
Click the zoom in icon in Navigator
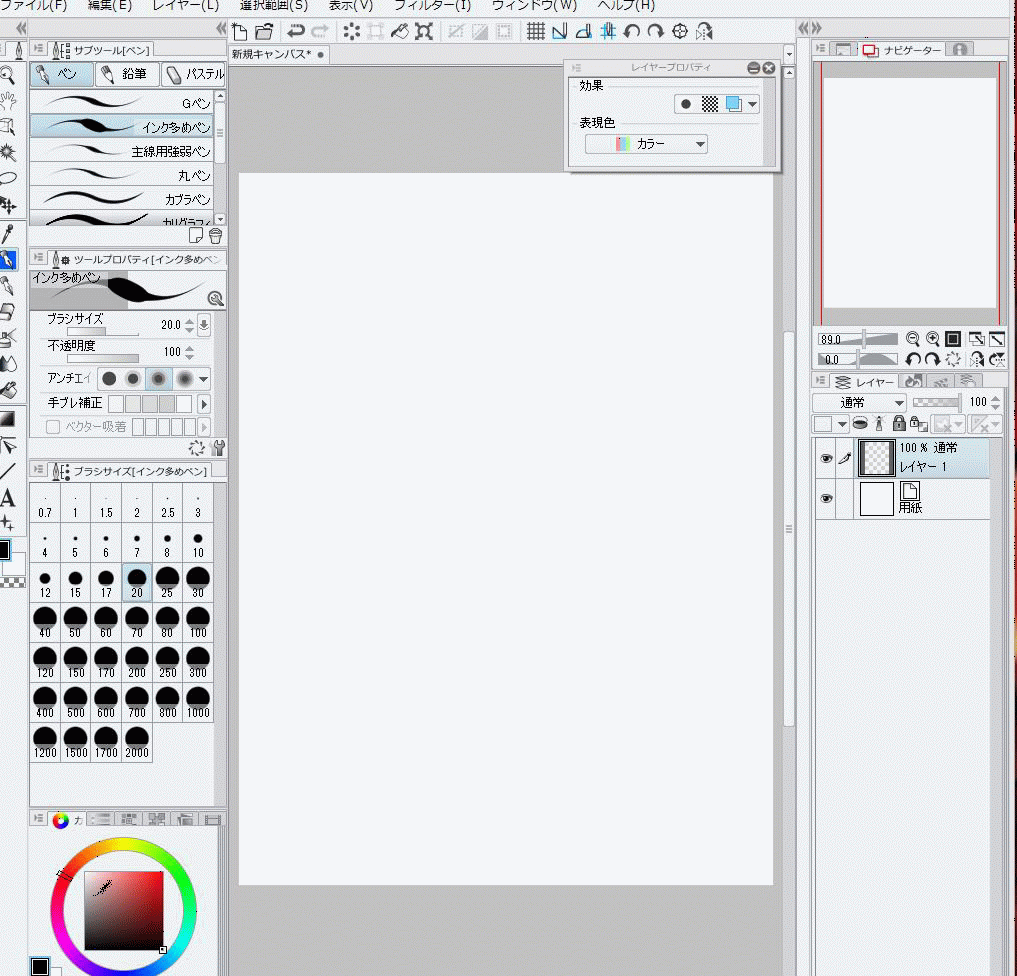[x=932, y=339]
